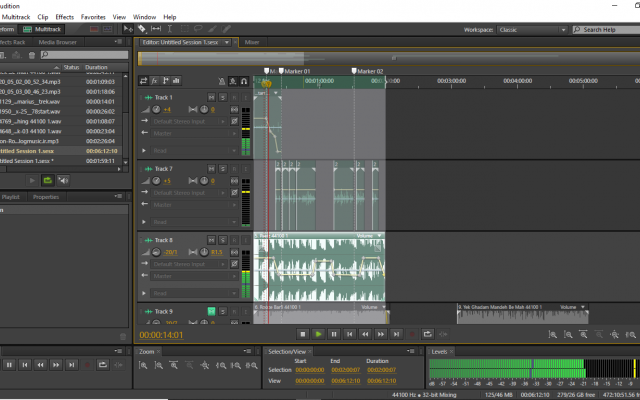Open the Effects menu
Viewport: 640px width, 400px height.
pos(64,17)
